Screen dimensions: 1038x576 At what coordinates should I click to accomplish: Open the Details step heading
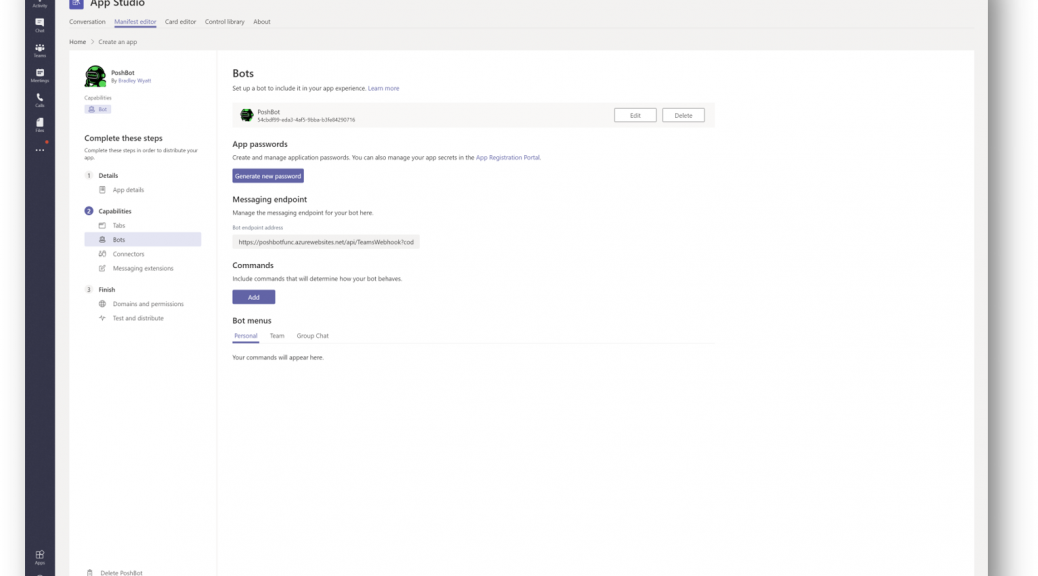[108, 175]
